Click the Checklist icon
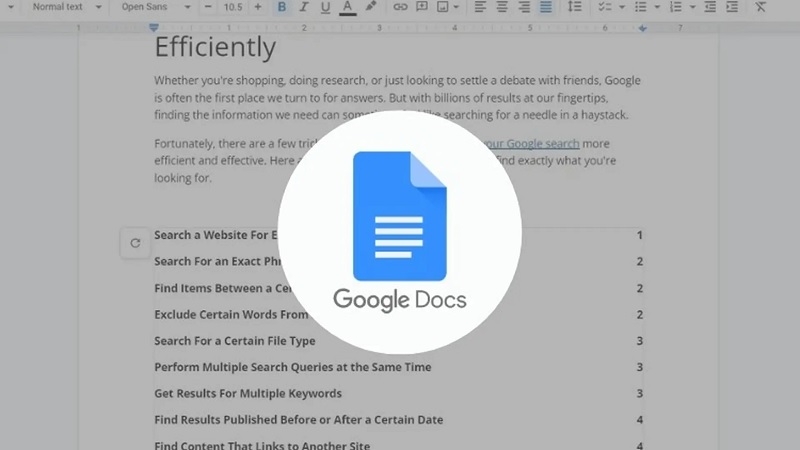Screen dimensions: 800x450 (605, 7)
